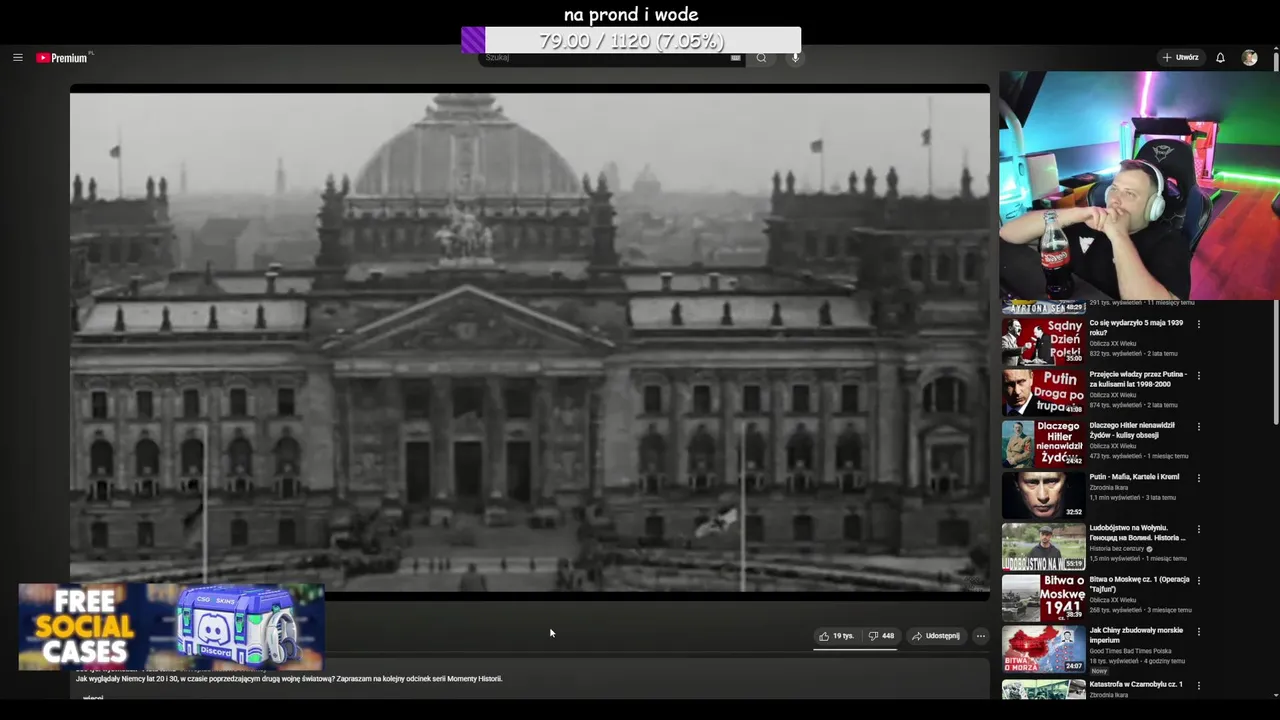This screenshot has height=720, width=1280.
Task: Visit Oblicza XX Wieku channel under 'Bitwa o Moskwę'
Action: [x=1112, y=600]
